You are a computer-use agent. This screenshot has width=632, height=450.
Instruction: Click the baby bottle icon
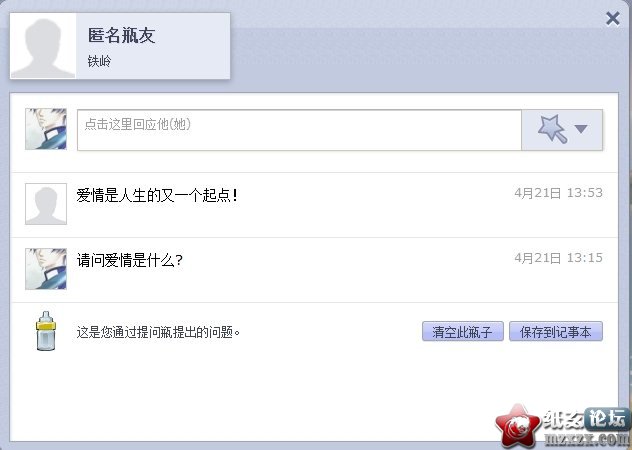coord(46,331)
